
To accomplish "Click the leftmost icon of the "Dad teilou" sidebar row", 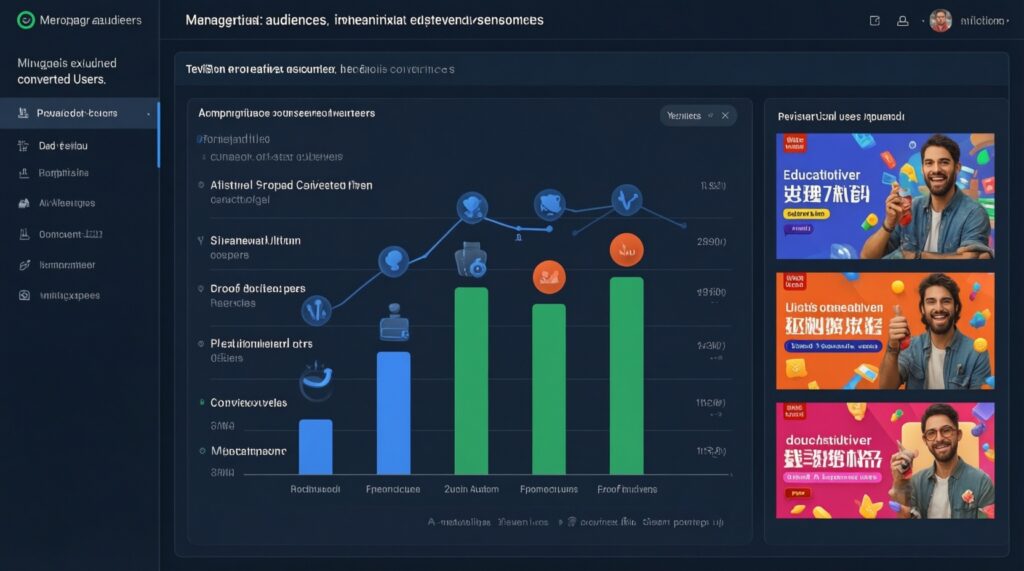I will pos(22,146).
